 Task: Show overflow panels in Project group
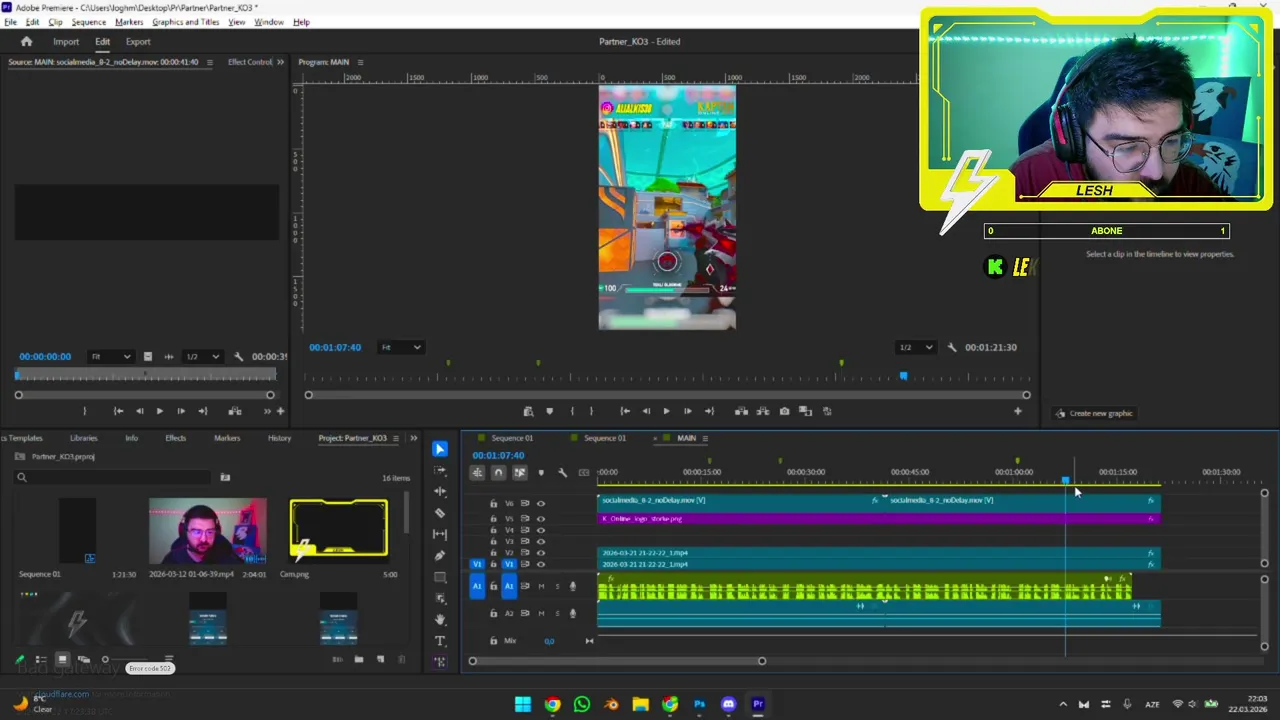pos(413,438)
